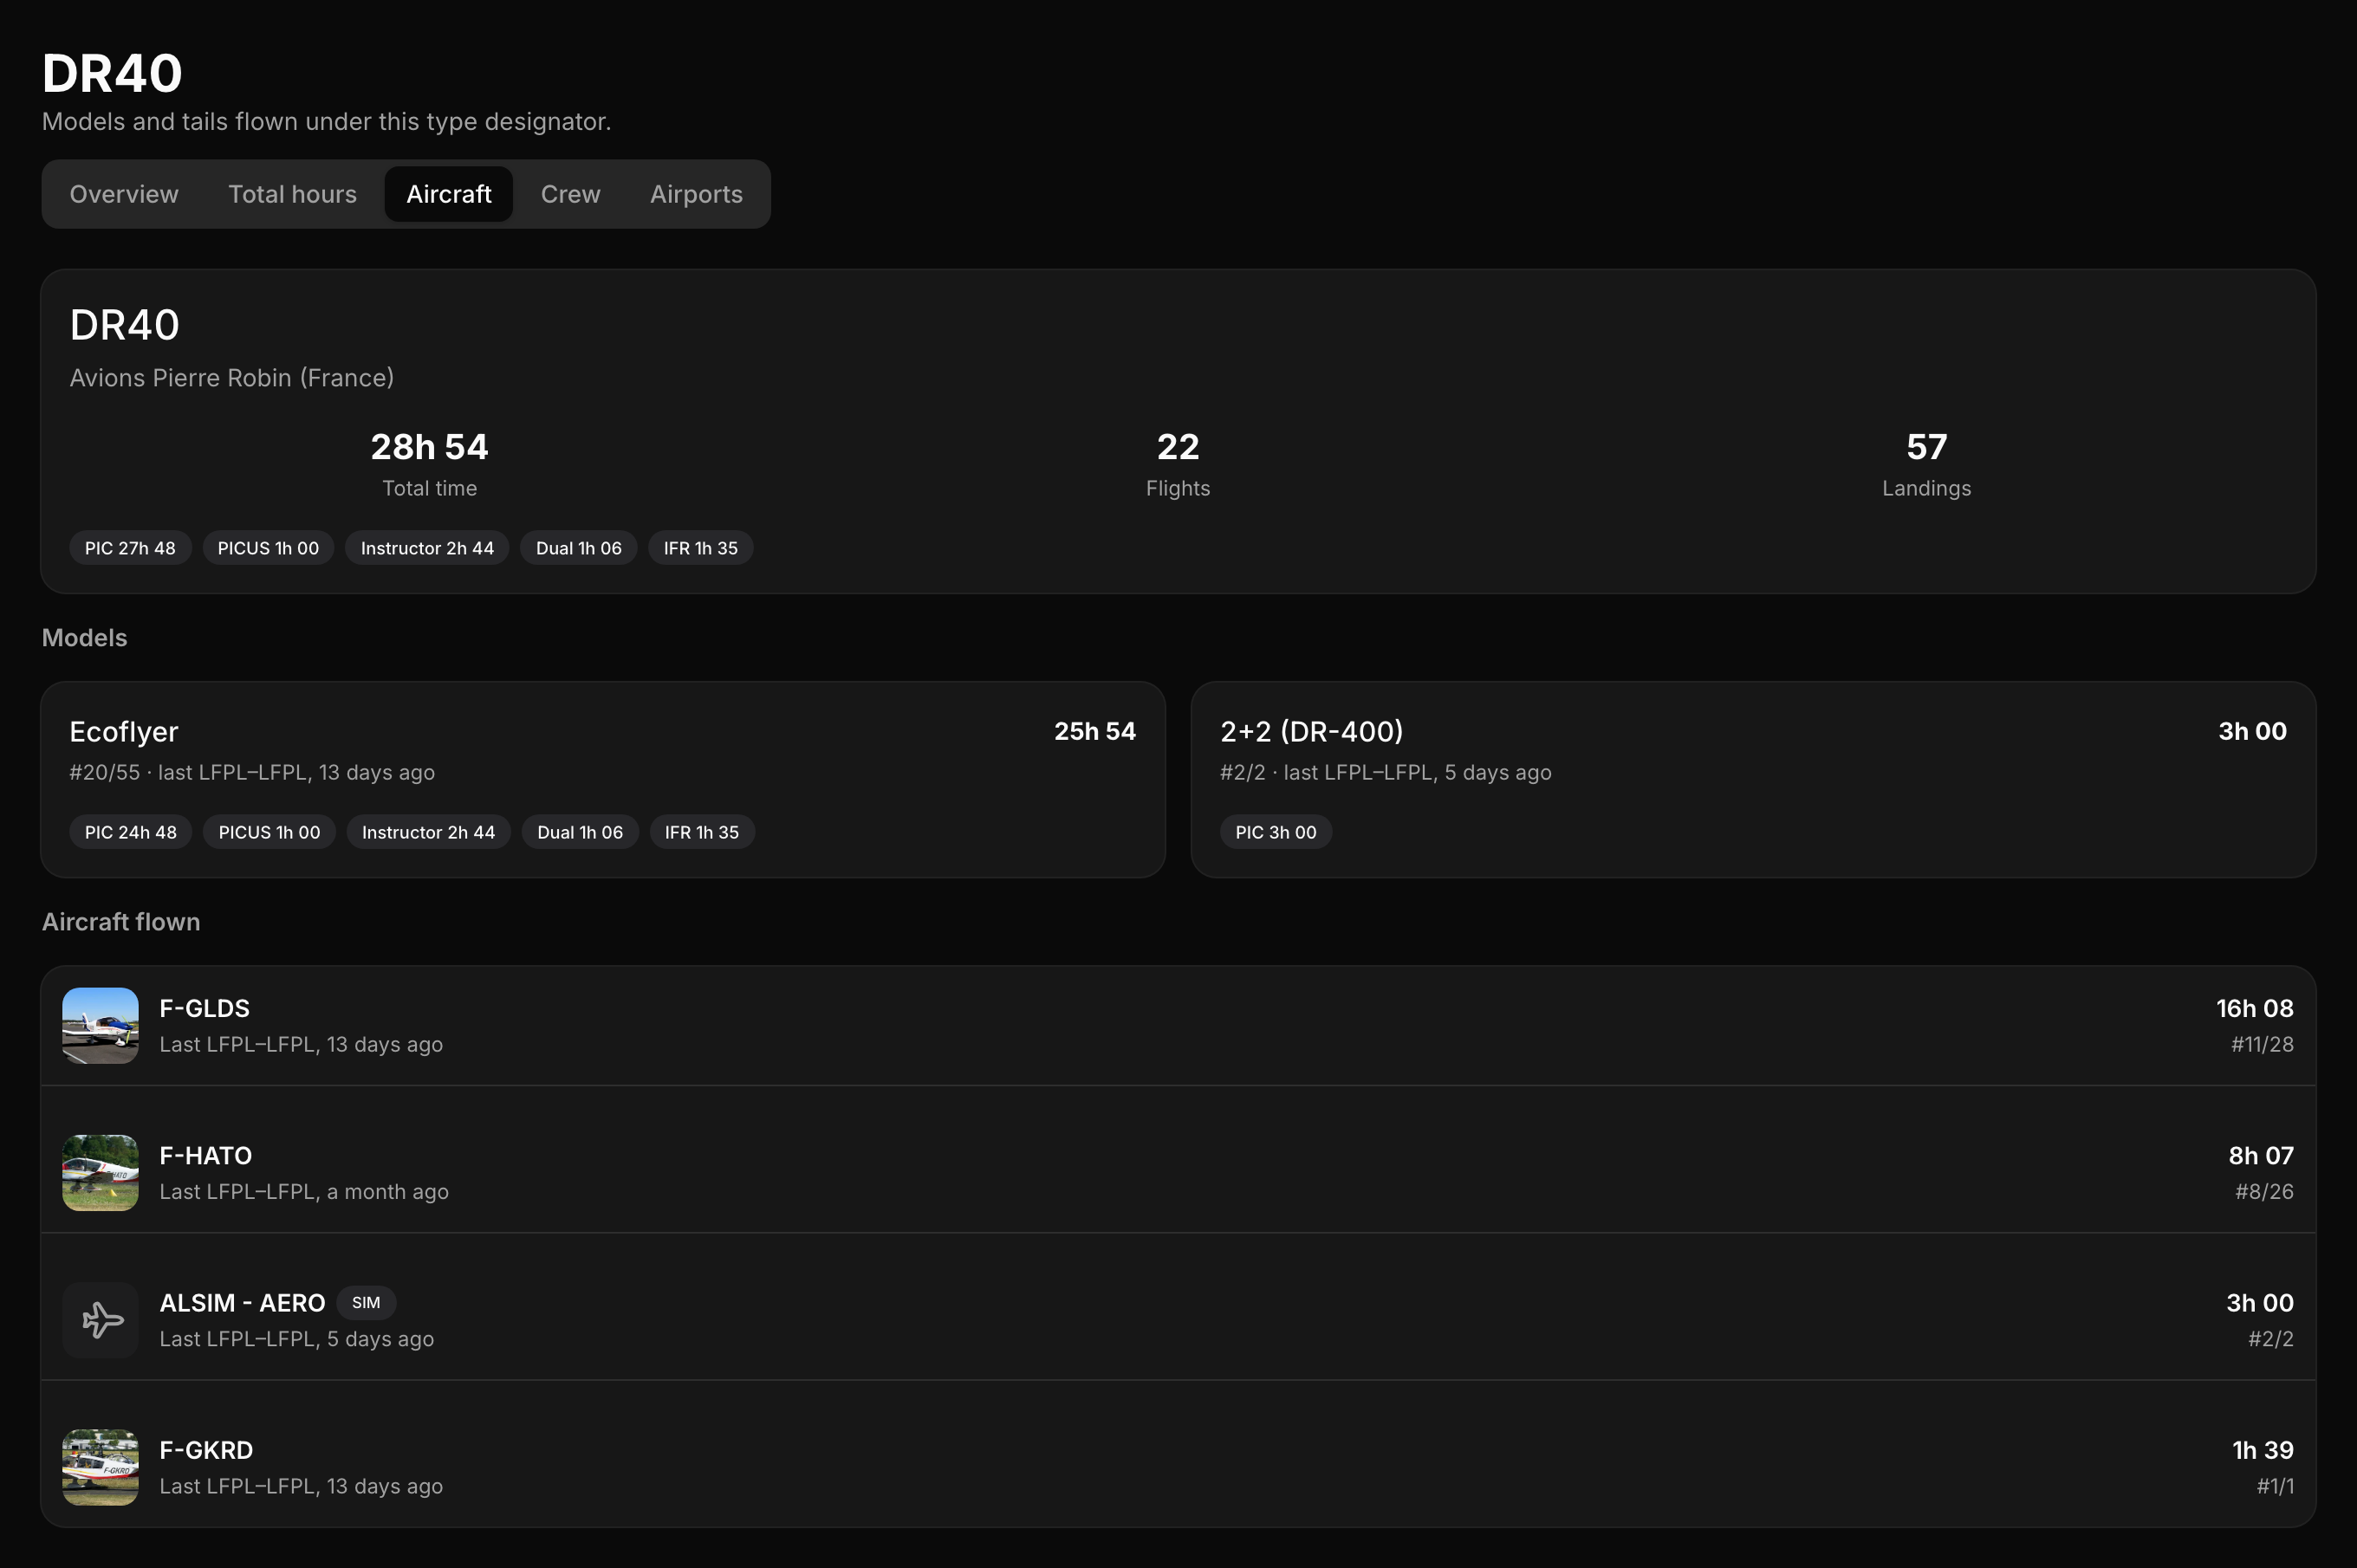Click the PIC 3h 00 chip in DR-400 card
Viewport: 2357px width, 1568px height.
click(1276, 832)
